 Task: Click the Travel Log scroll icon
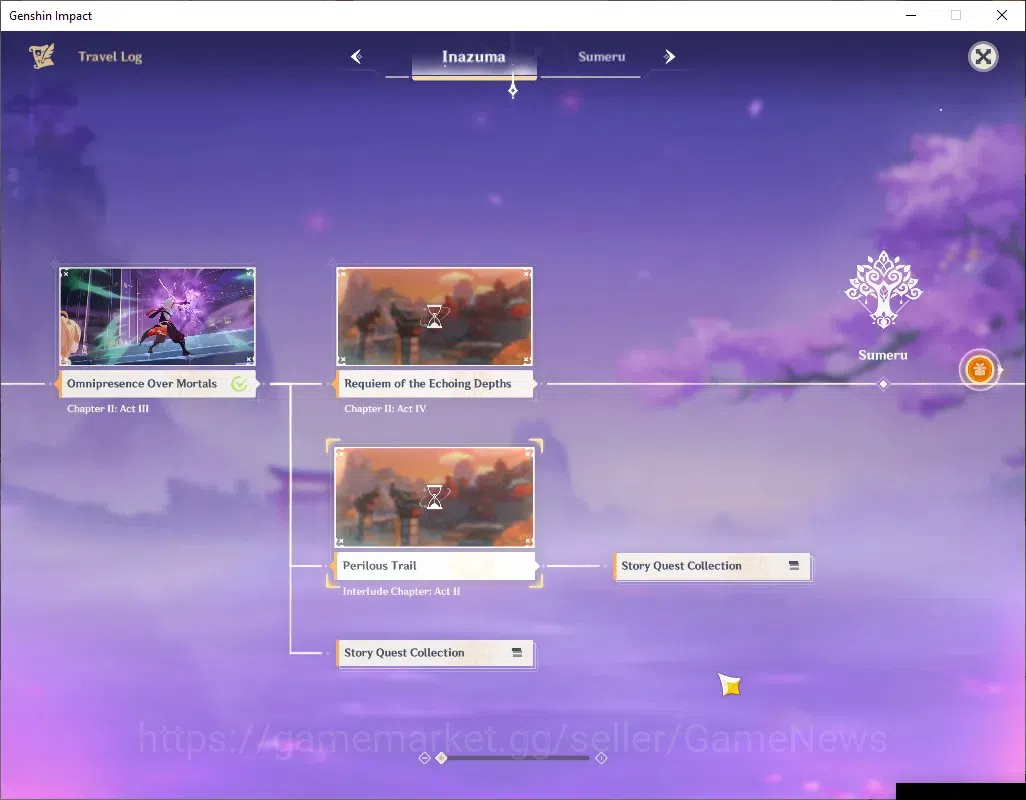coord(42,56)
